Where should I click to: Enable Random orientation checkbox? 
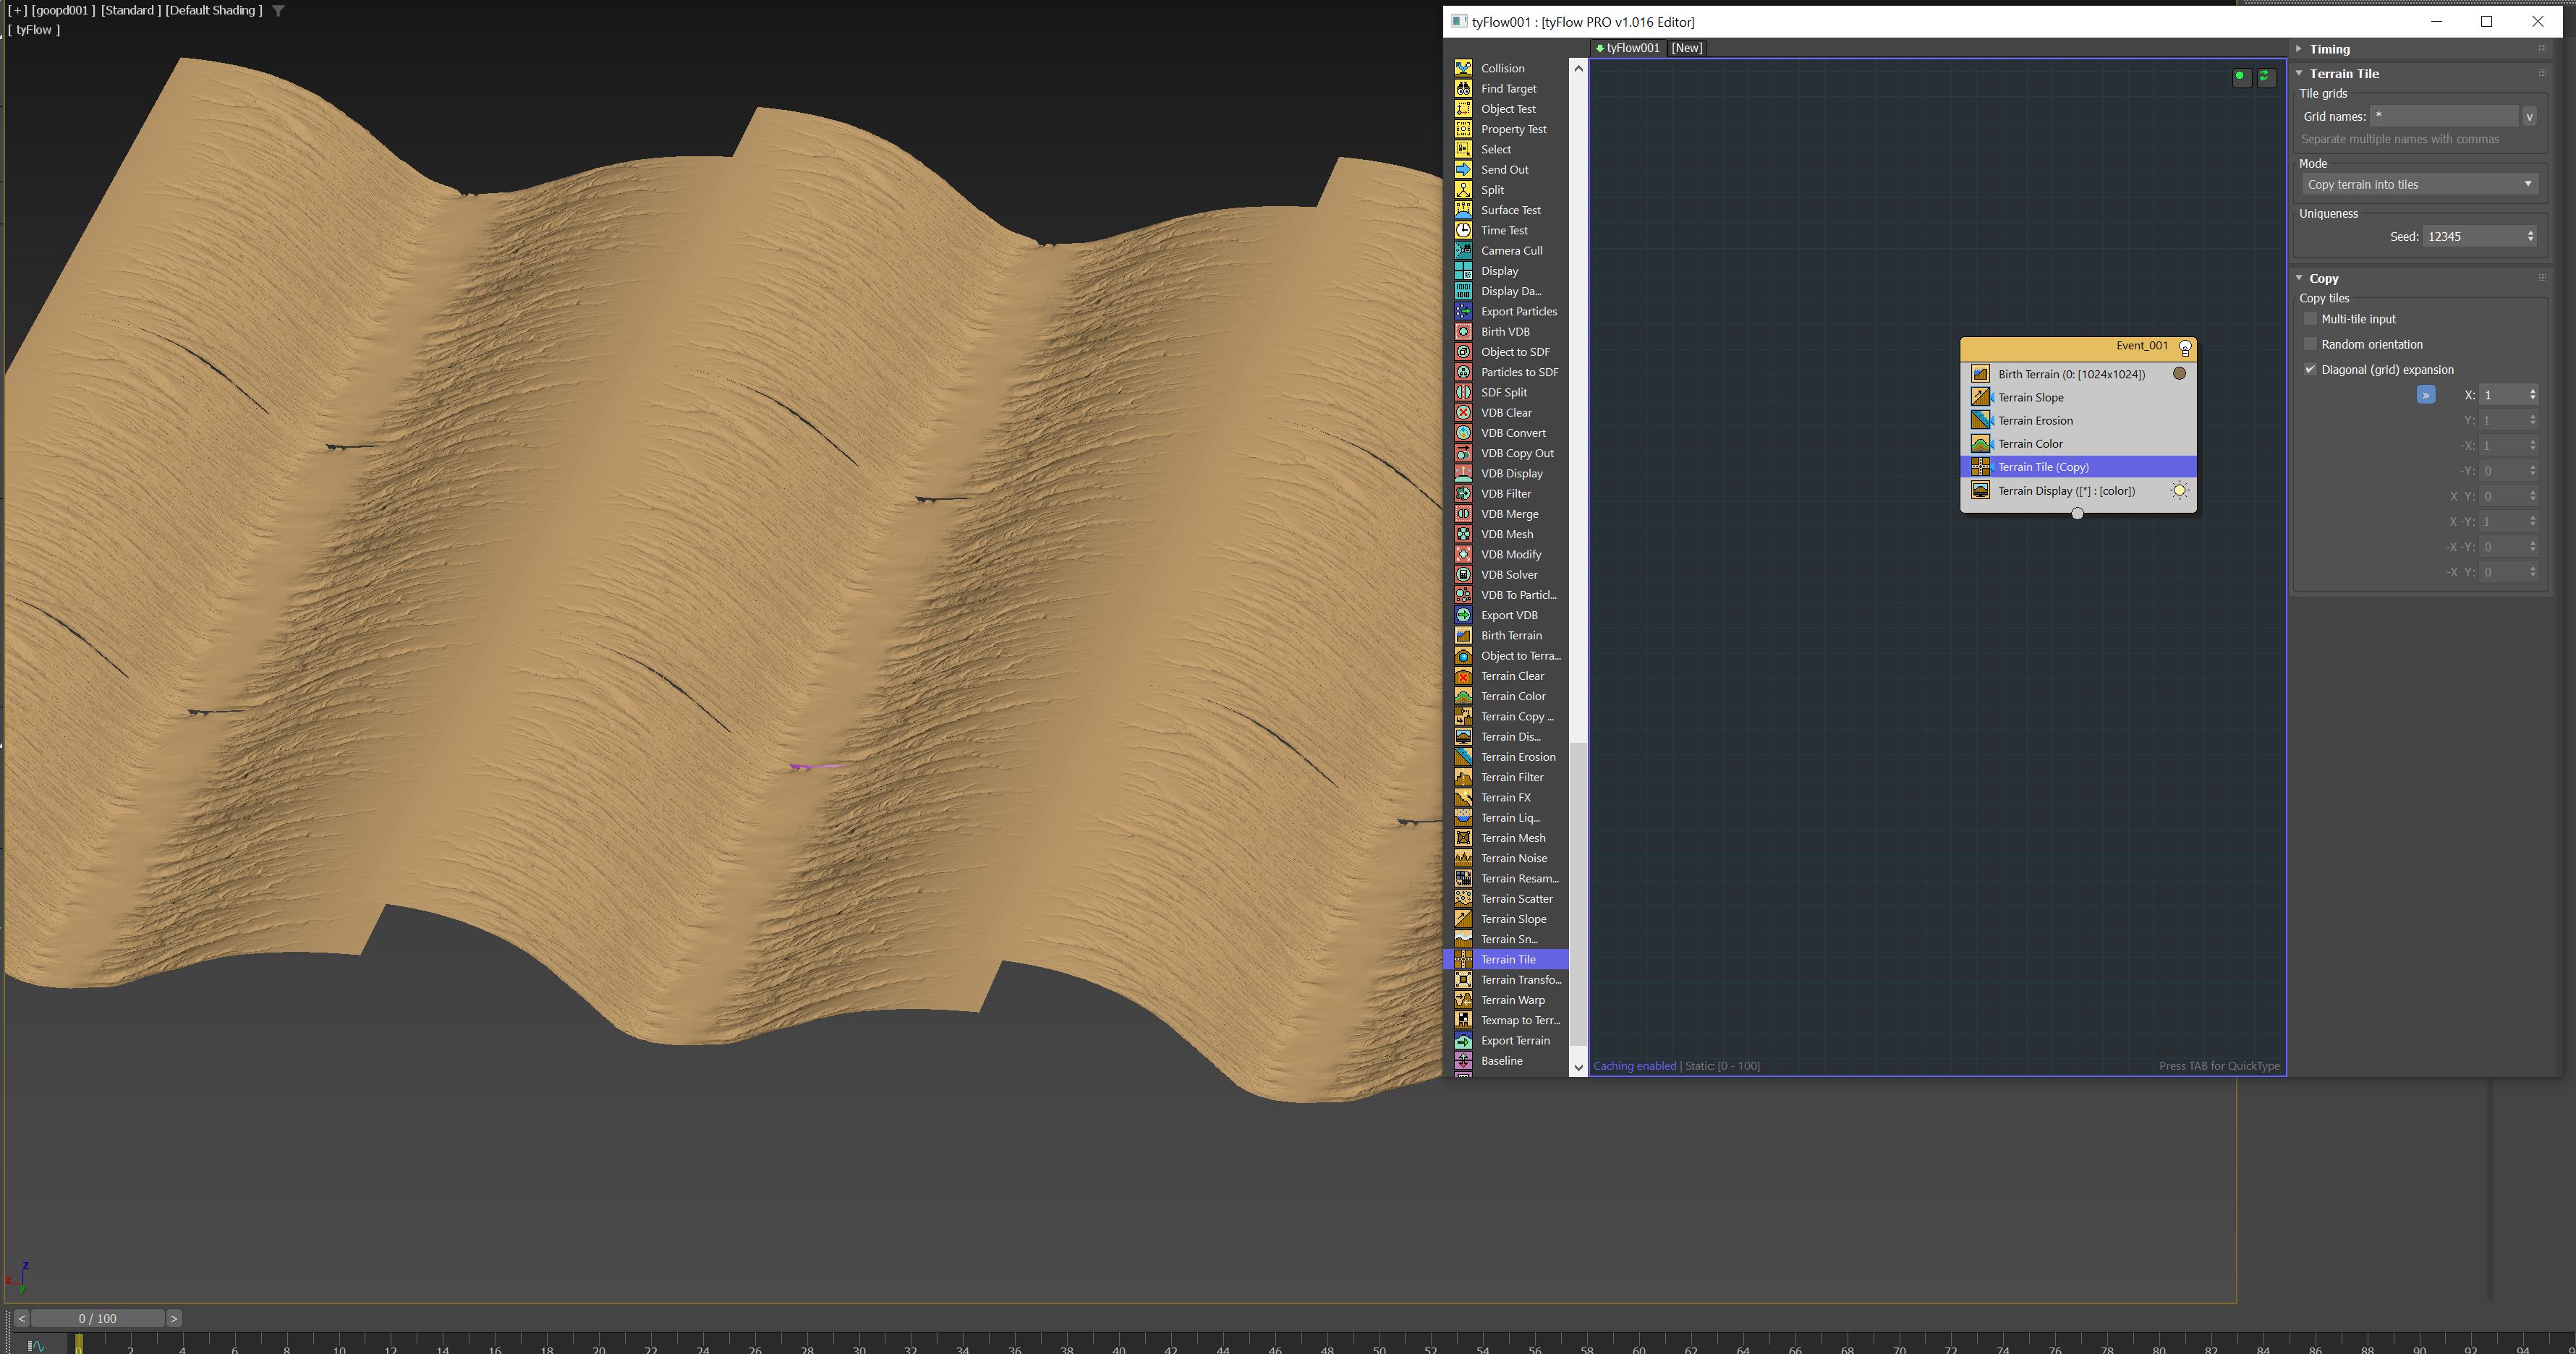pos(2310,344)
